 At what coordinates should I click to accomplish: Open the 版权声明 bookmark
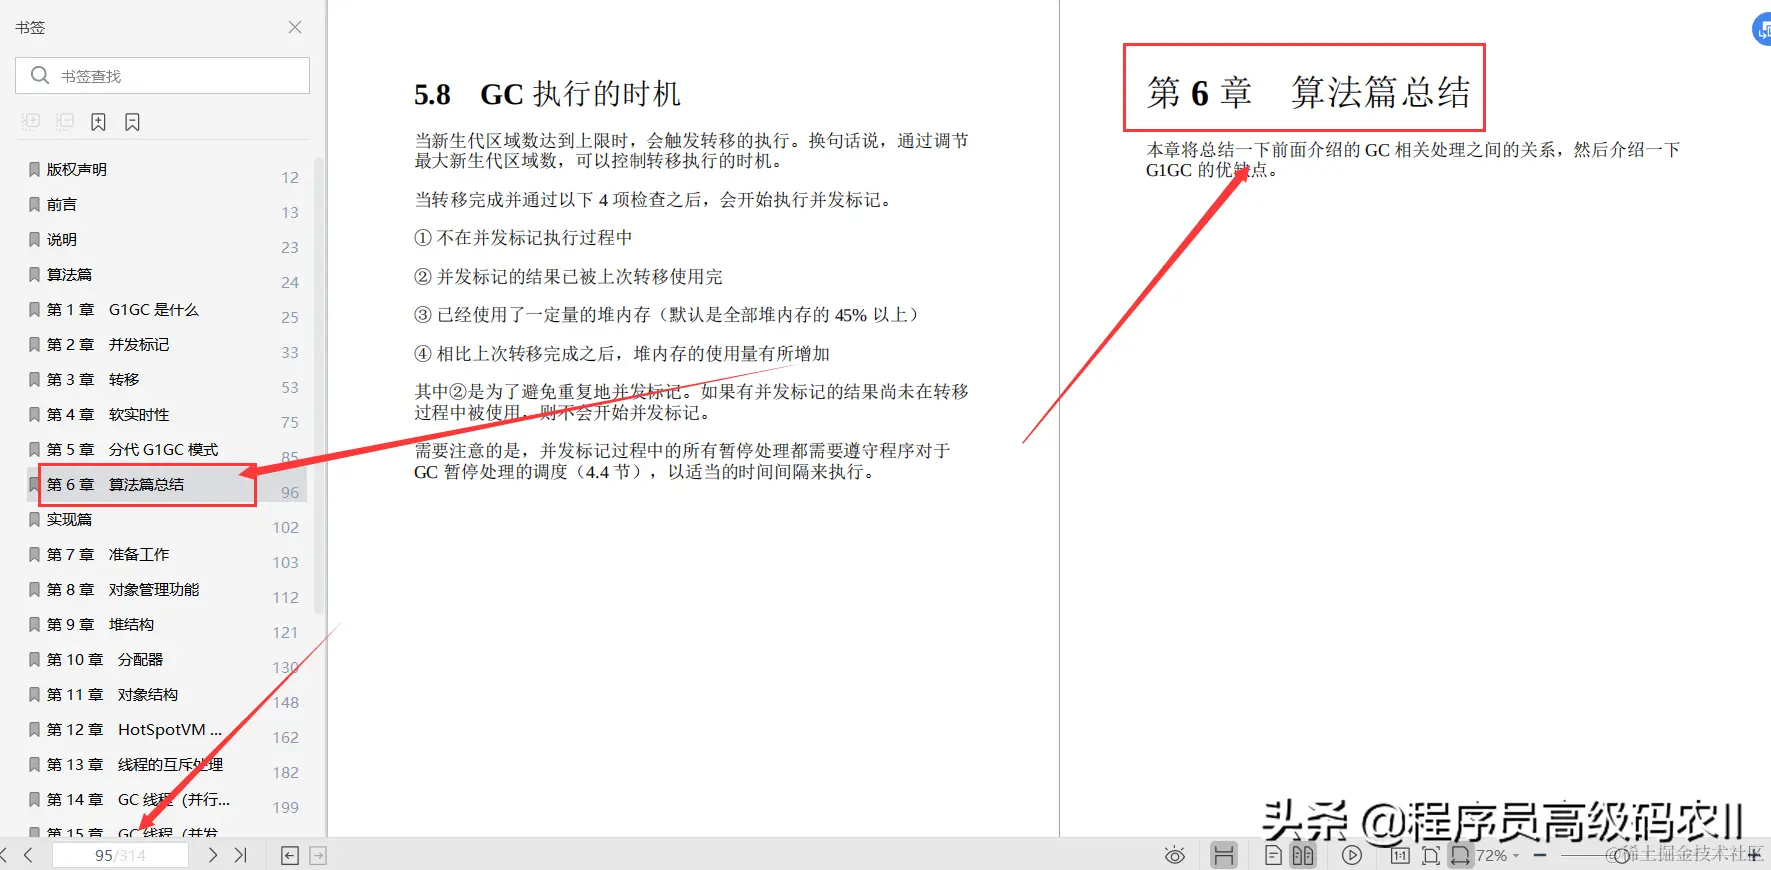[77, 169]
